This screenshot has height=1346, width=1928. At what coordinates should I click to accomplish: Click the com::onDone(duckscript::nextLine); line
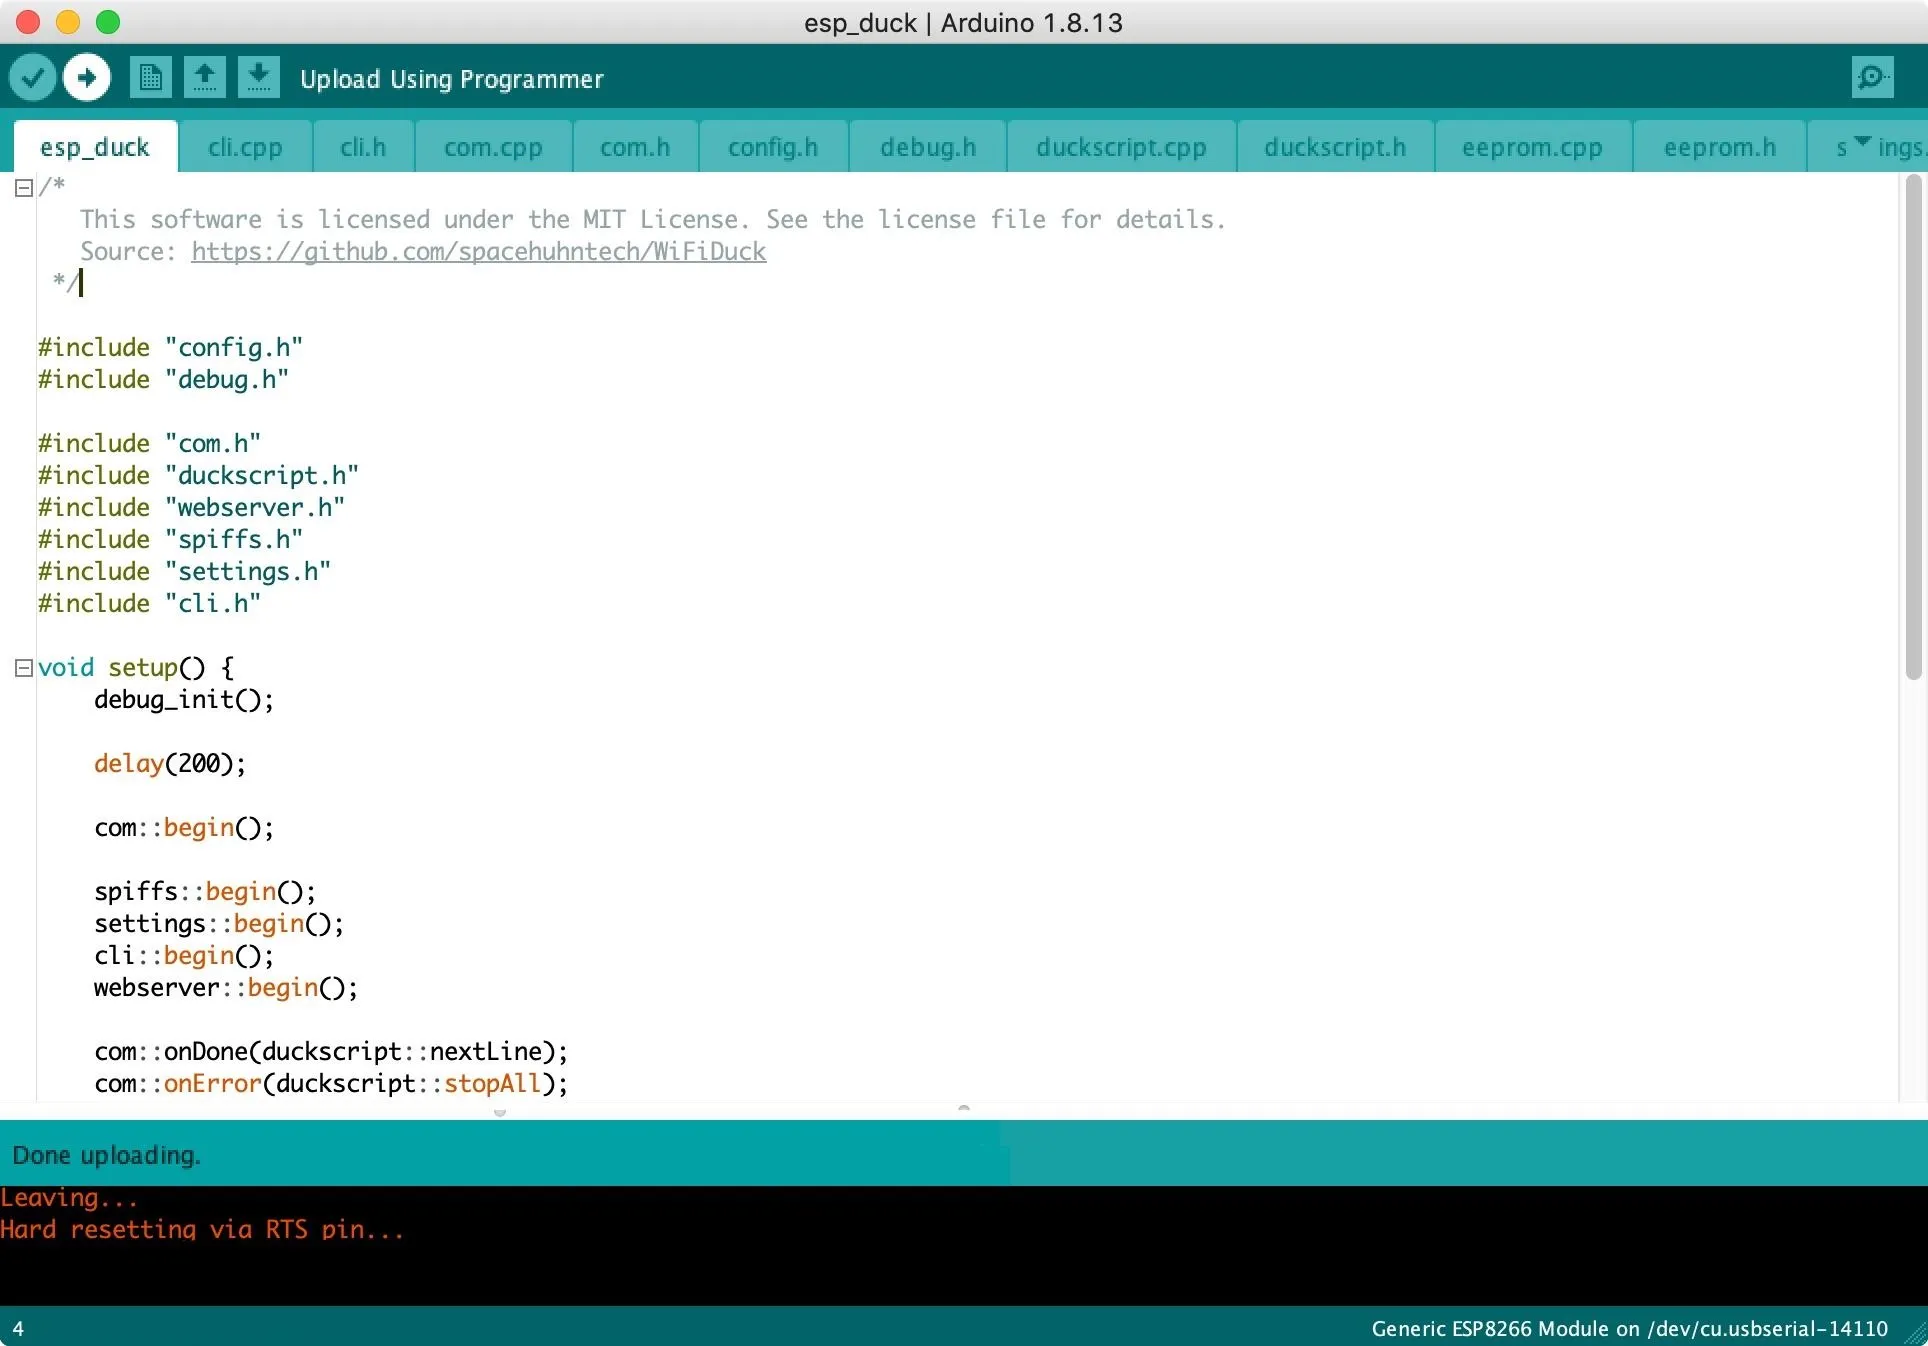pyautogui.click(x=331, y=1052)
